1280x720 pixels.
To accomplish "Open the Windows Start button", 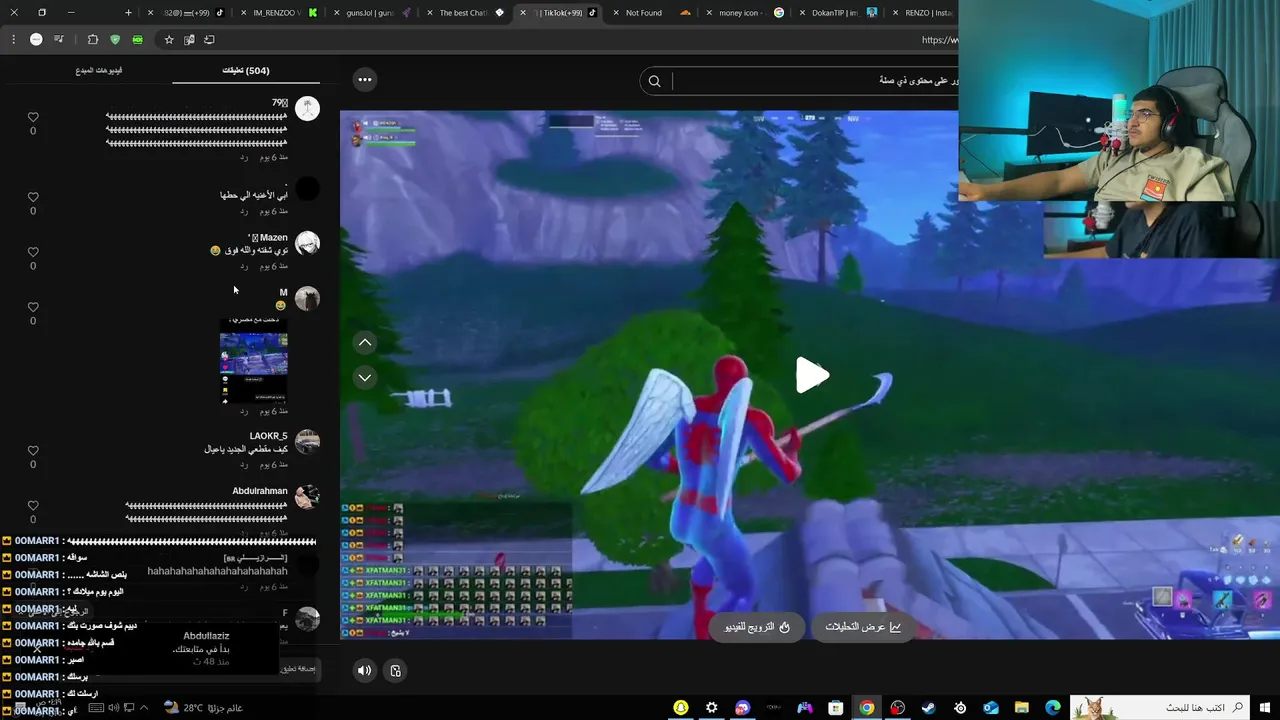I will point(1265,708).
